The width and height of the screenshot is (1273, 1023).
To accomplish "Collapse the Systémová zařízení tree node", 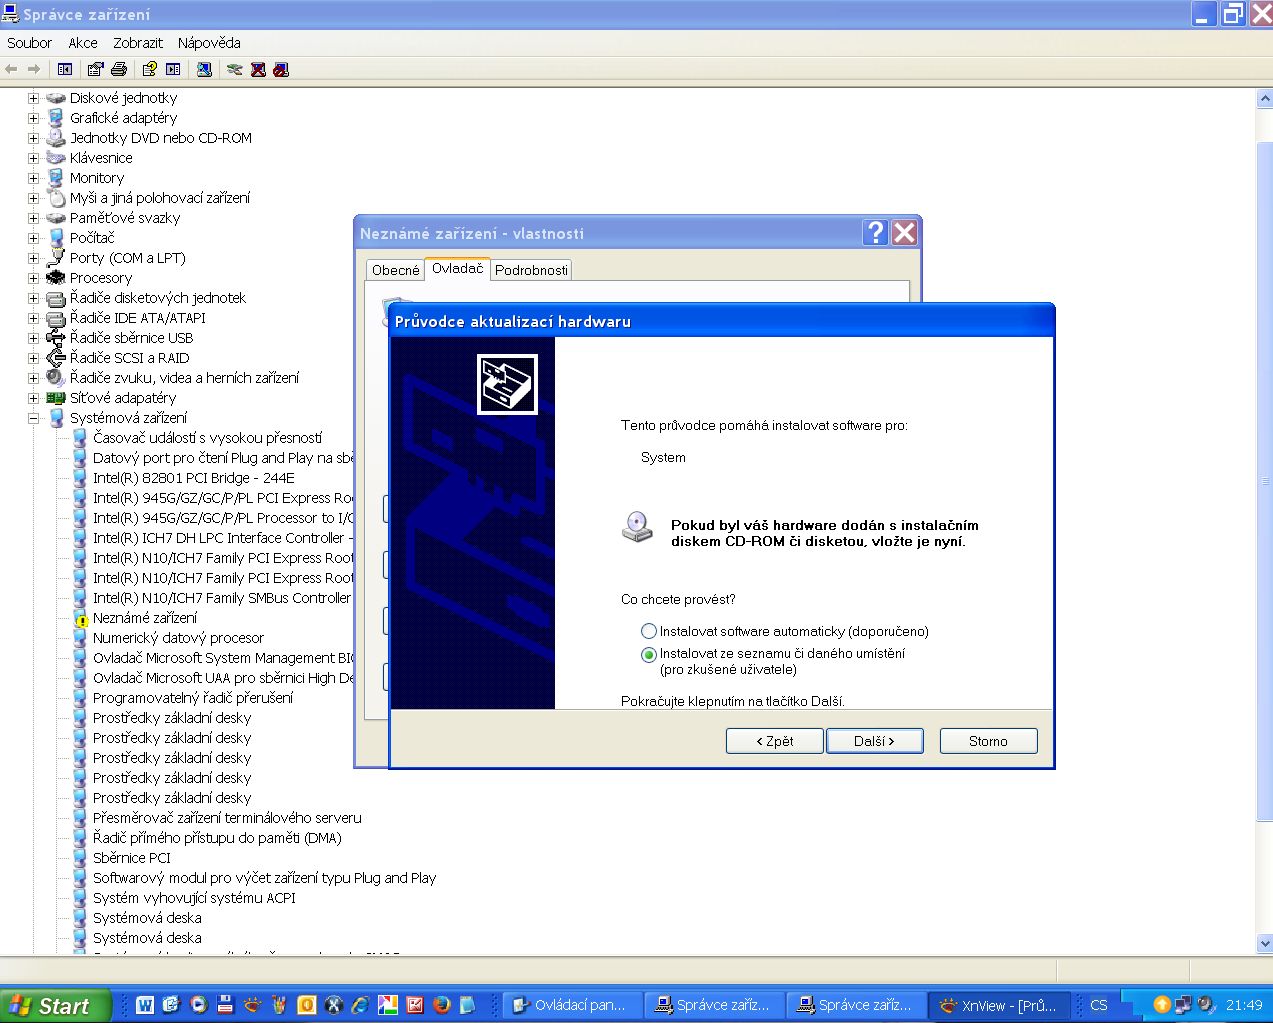I will pyautogui.click(x=33, y=418).
